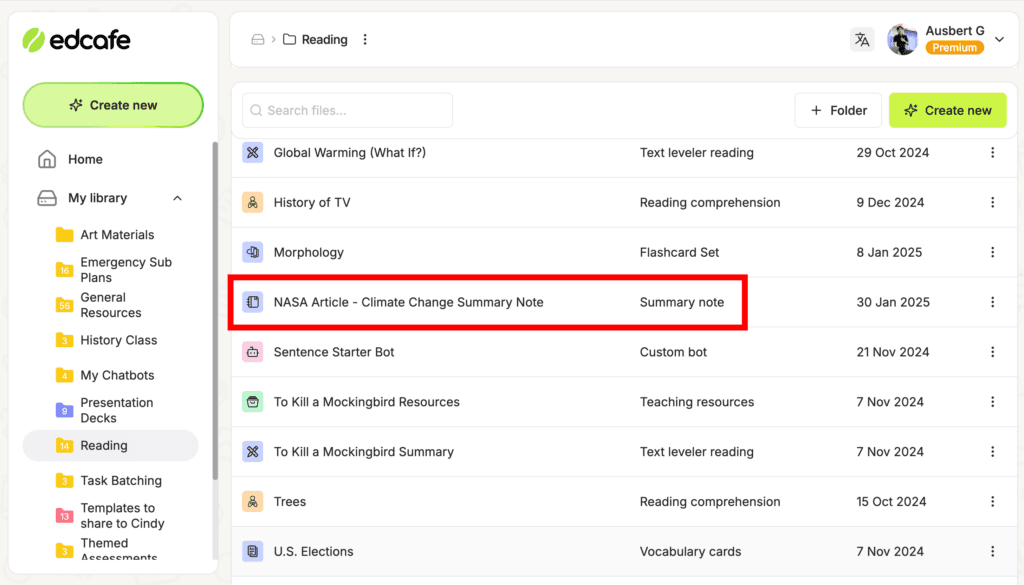Click the History of TV comprehension icon
Image resolution: width=1024 pixels, height=585 pixels.
253,202
